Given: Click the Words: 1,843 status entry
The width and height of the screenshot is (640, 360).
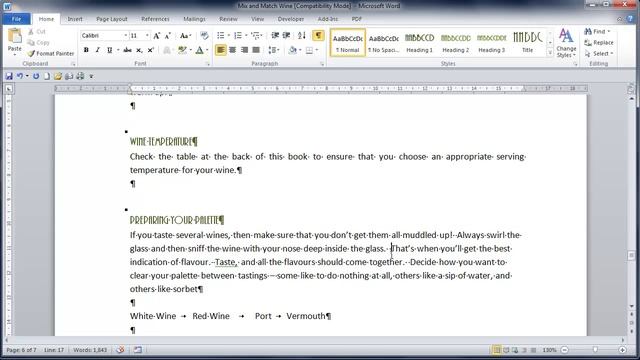Looking at the screenshot, I should 90,350.
